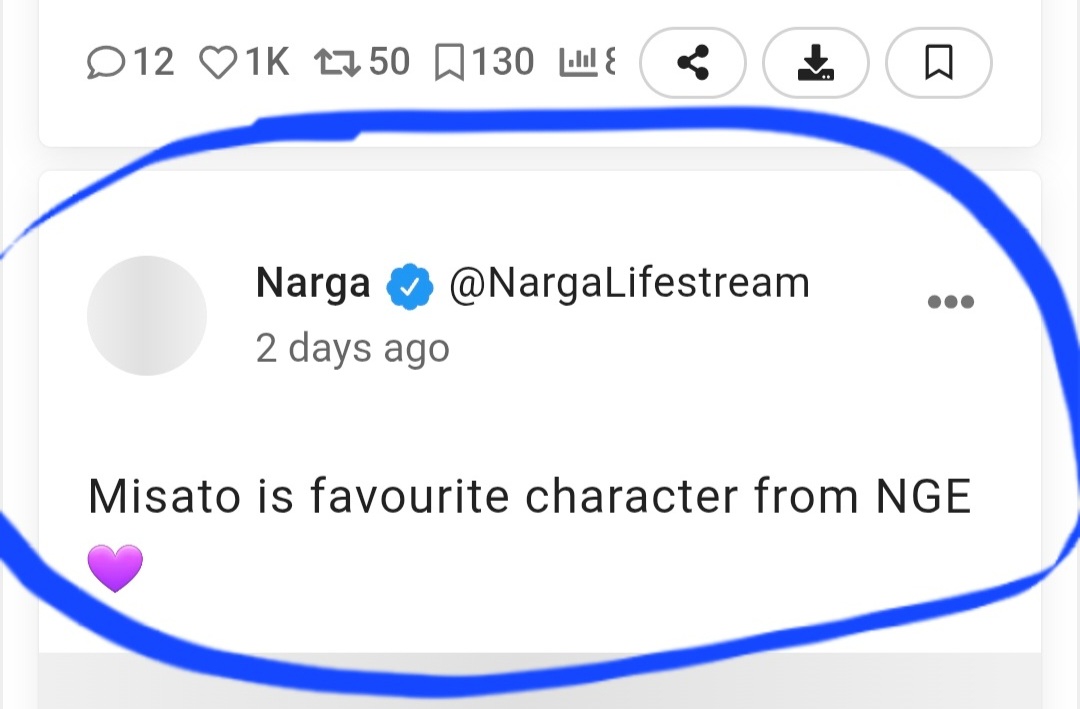Click the reply count 12

(x=153, y=63)
